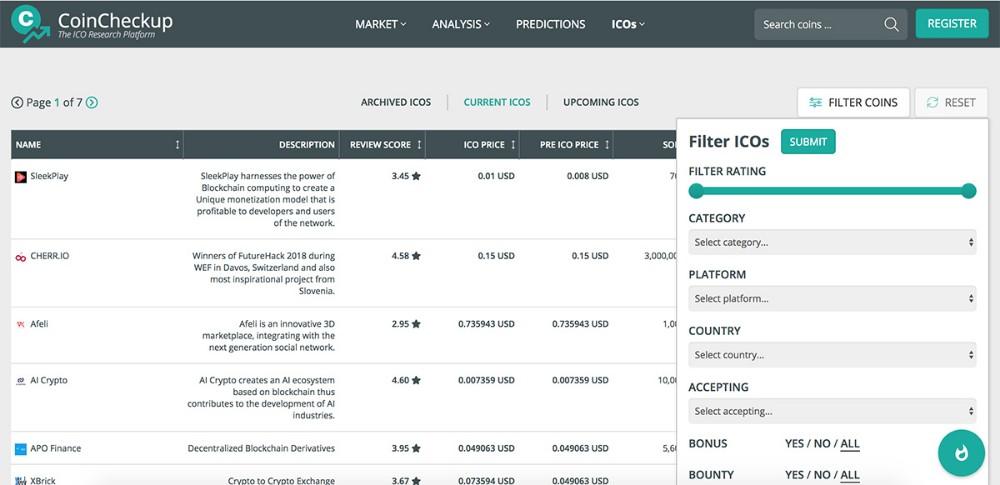The height and width of the screenshot is (485, 1000).
Task: Click the XBrick name link
Action: tap(43, 481)
